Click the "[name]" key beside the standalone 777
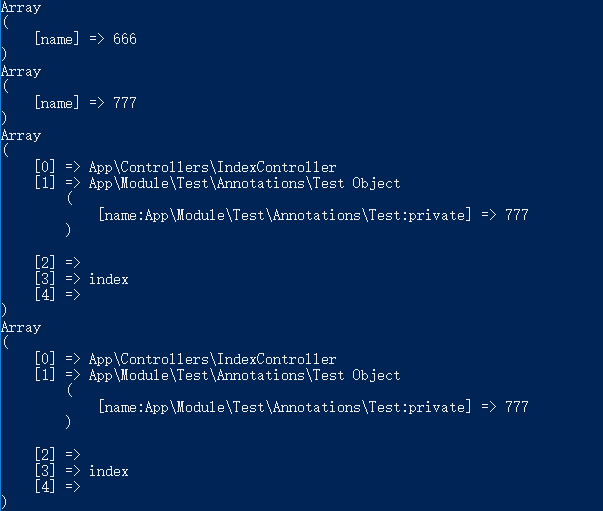 pyautogui.click(x=57, y=103)
